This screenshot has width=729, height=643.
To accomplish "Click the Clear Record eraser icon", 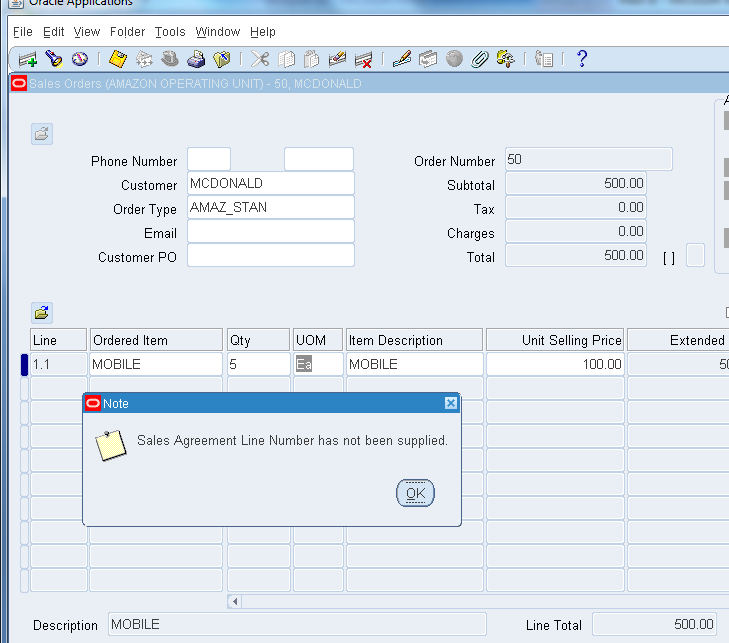I will pos(337,59).
